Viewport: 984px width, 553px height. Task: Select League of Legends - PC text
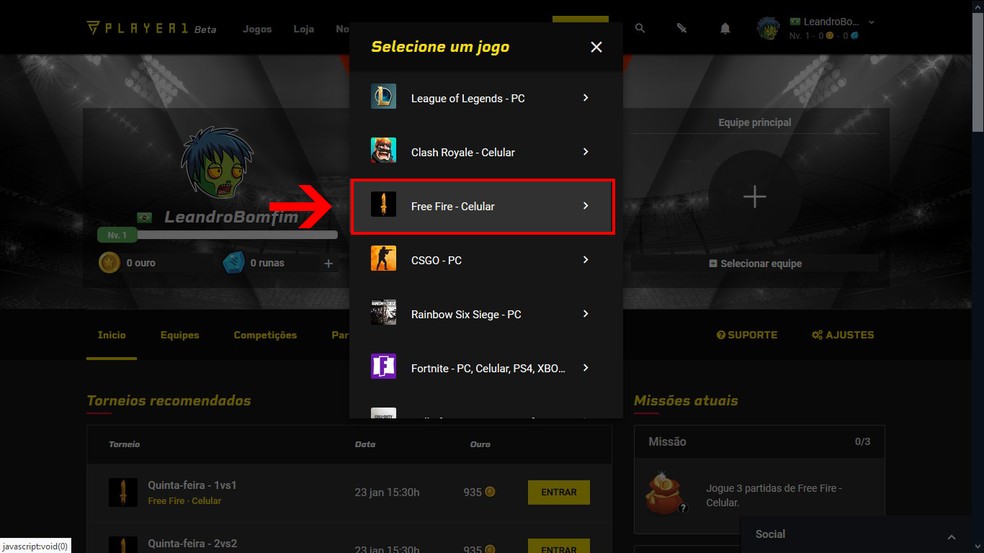[x=468, y=99]
